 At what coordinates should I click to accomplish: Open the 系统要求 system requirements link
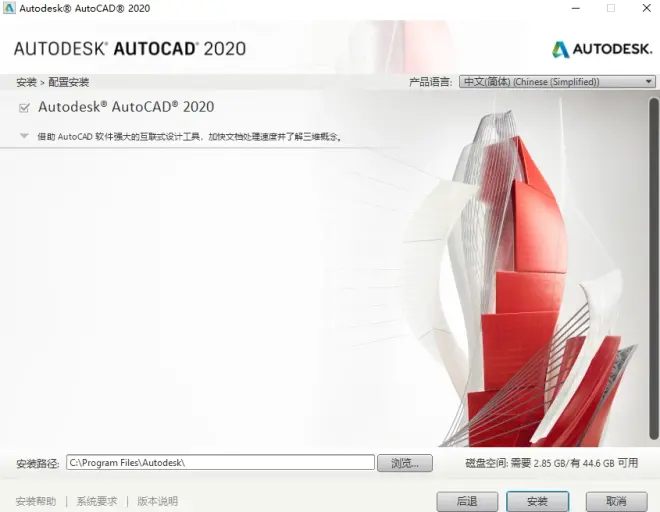click(97, 501)
